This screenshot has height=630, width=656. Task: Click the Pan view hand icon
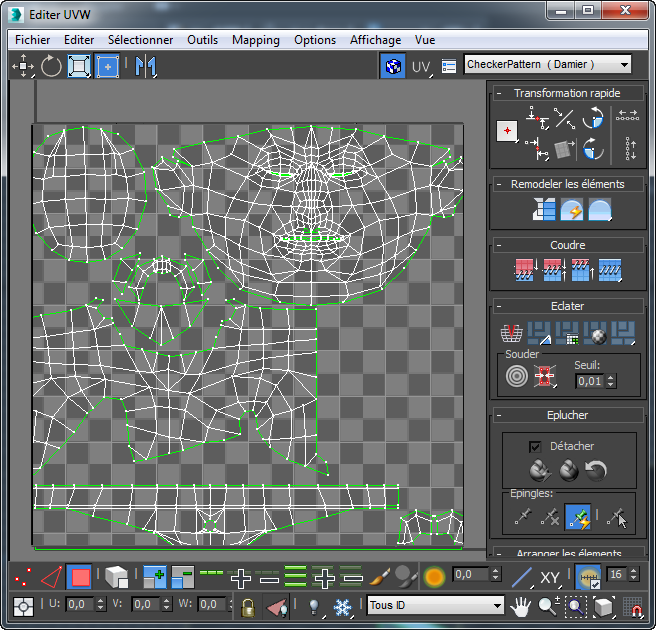520,606
